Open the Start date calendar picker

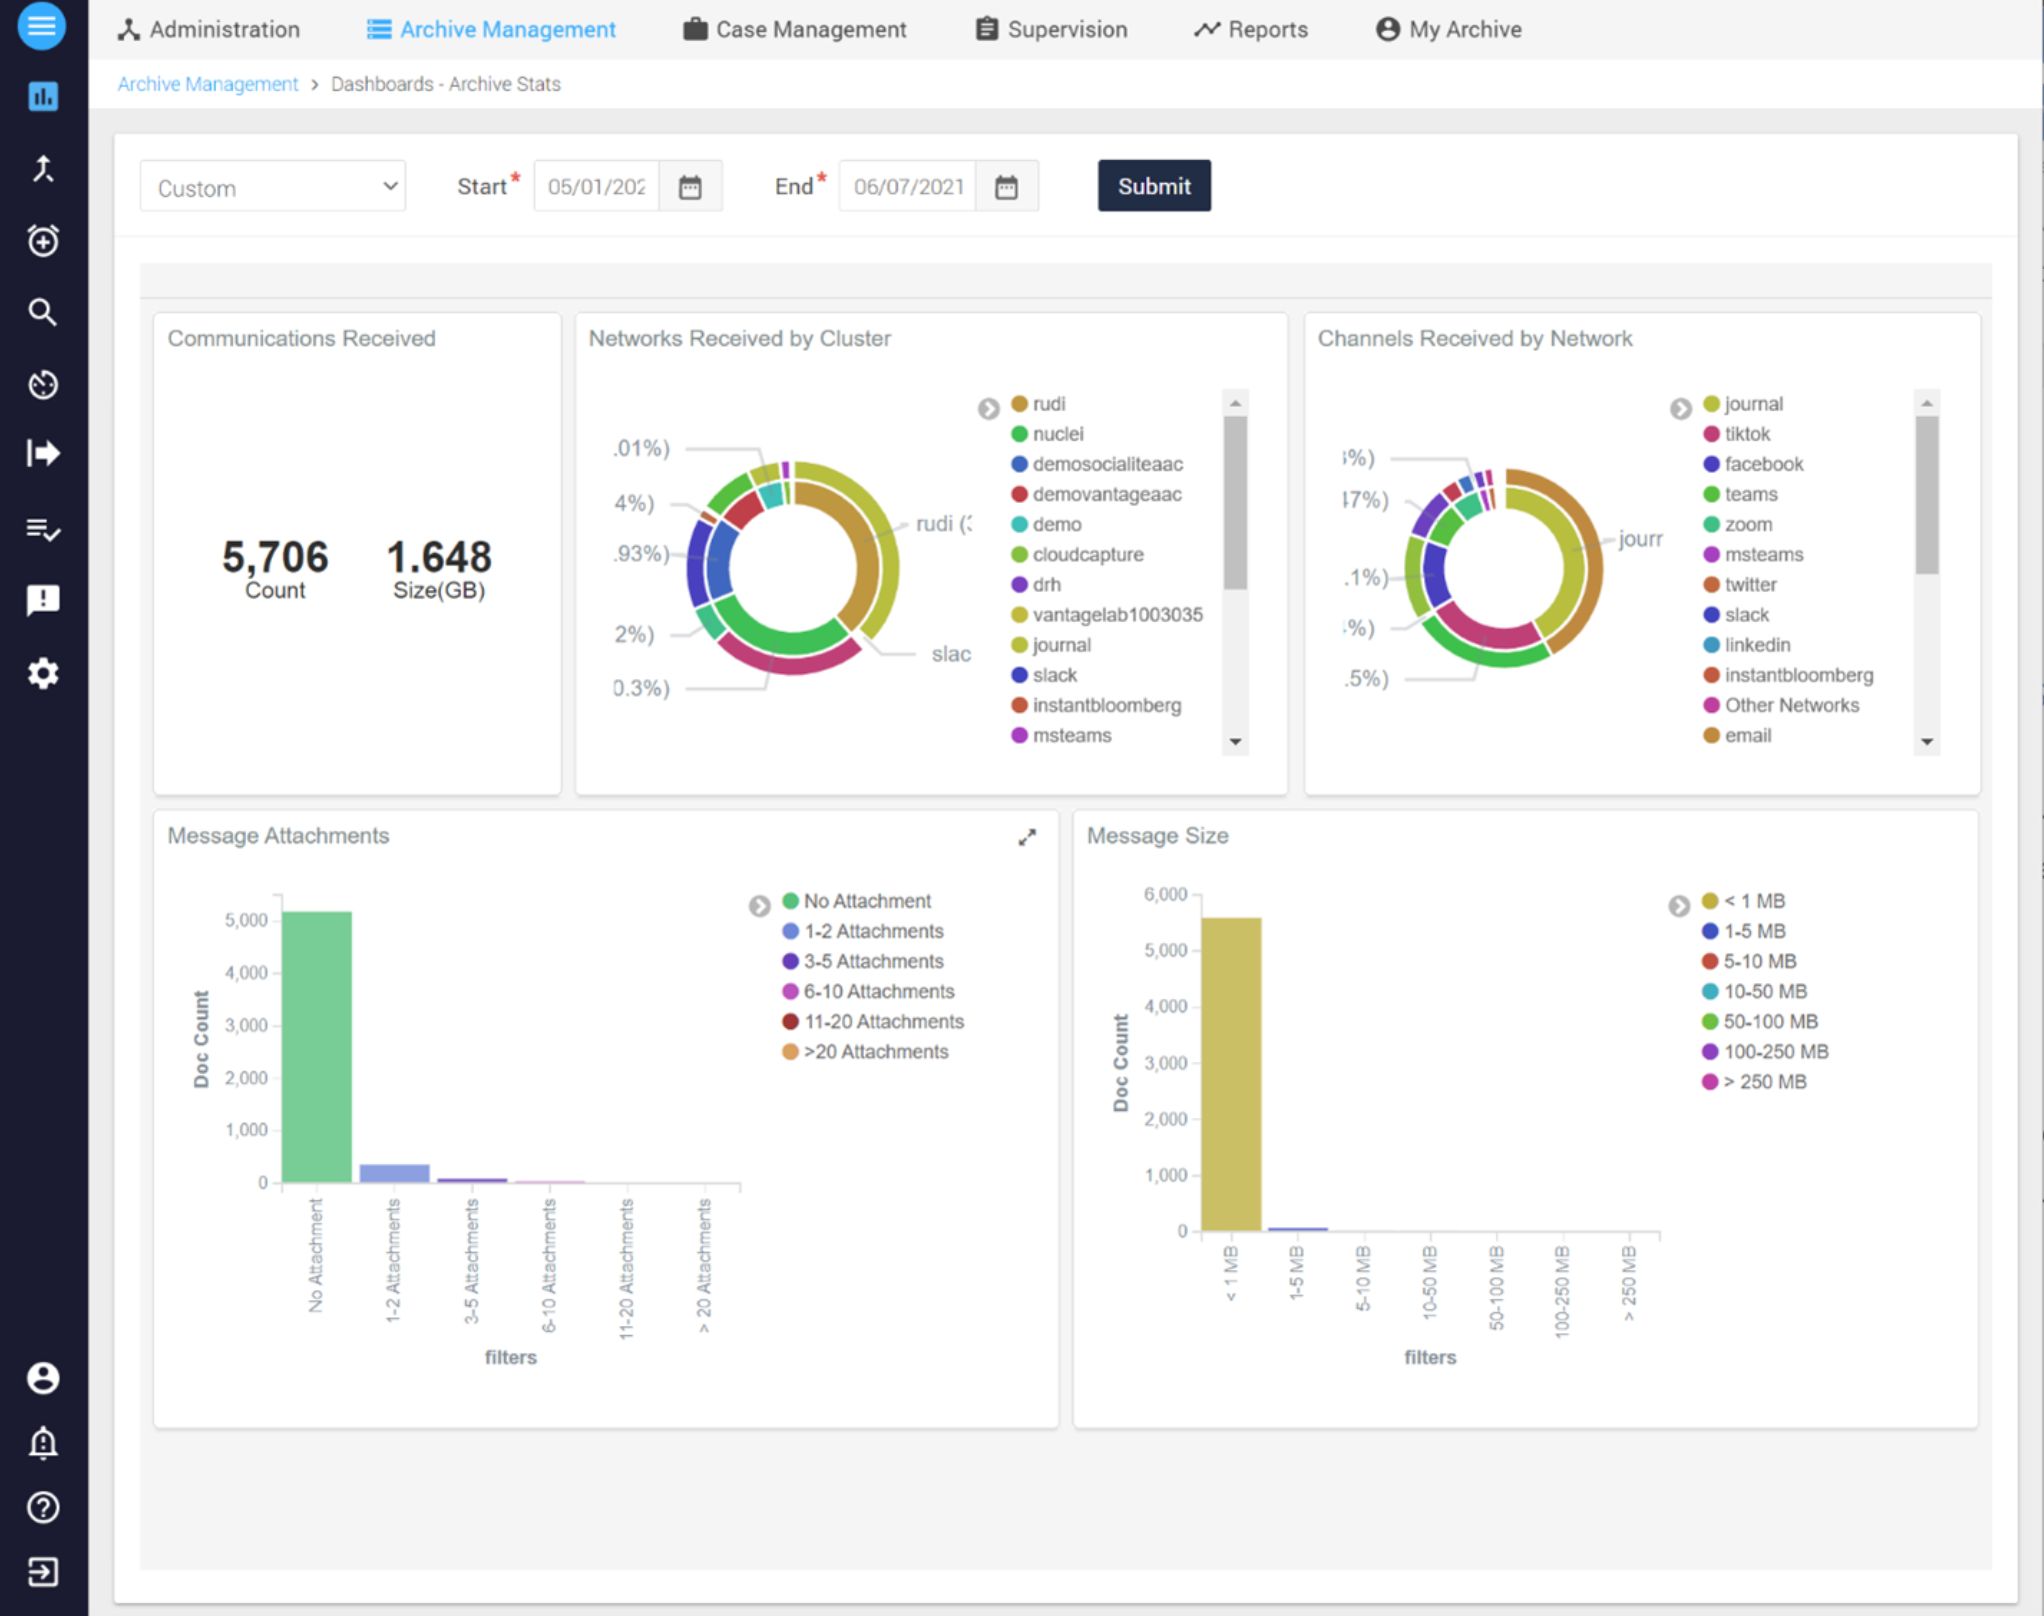[x=693, y=185]
